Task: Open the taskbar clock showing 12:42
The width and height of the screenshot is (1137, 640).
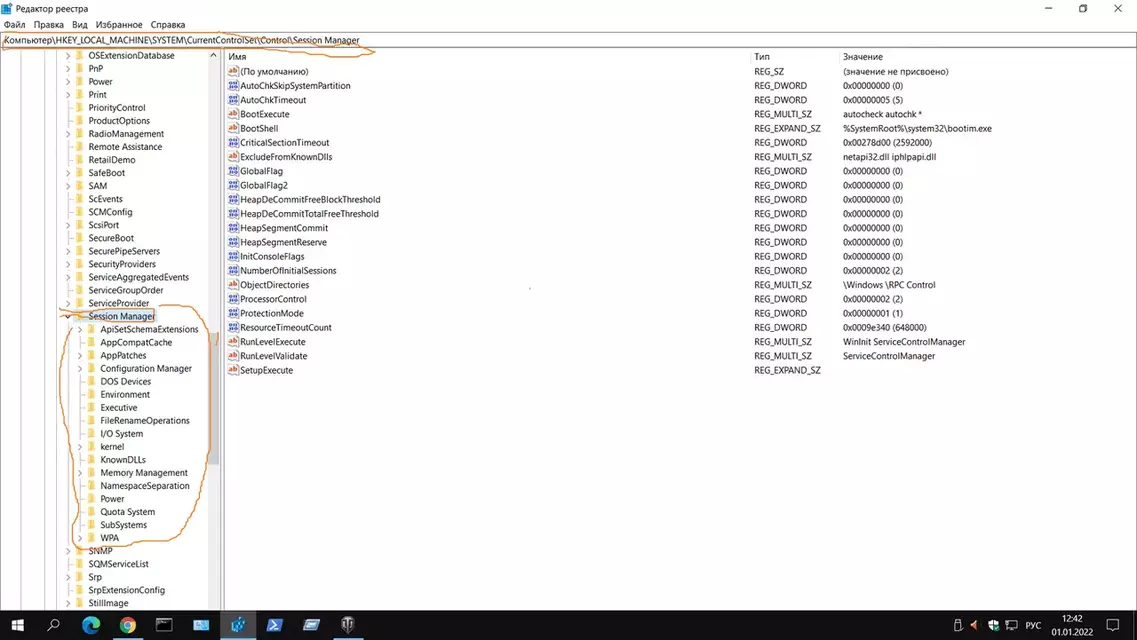Action: (1072, 625)
